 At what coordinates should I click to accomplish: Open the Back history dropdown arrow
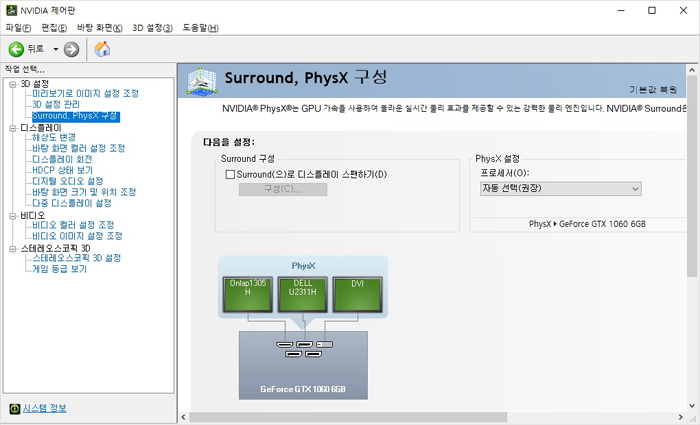pos(56,49)
